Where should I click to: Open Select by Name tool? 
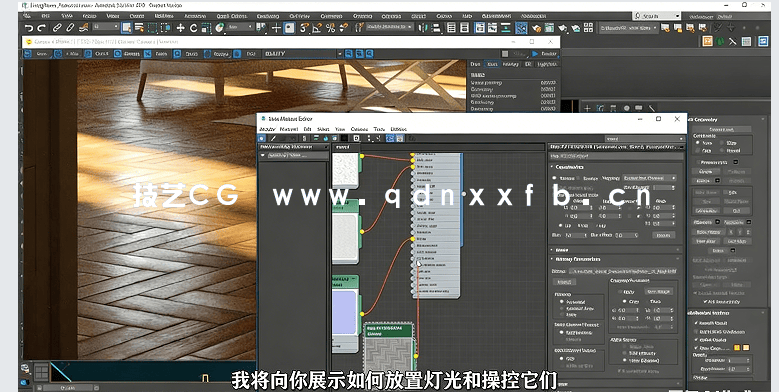pos(140,28)
